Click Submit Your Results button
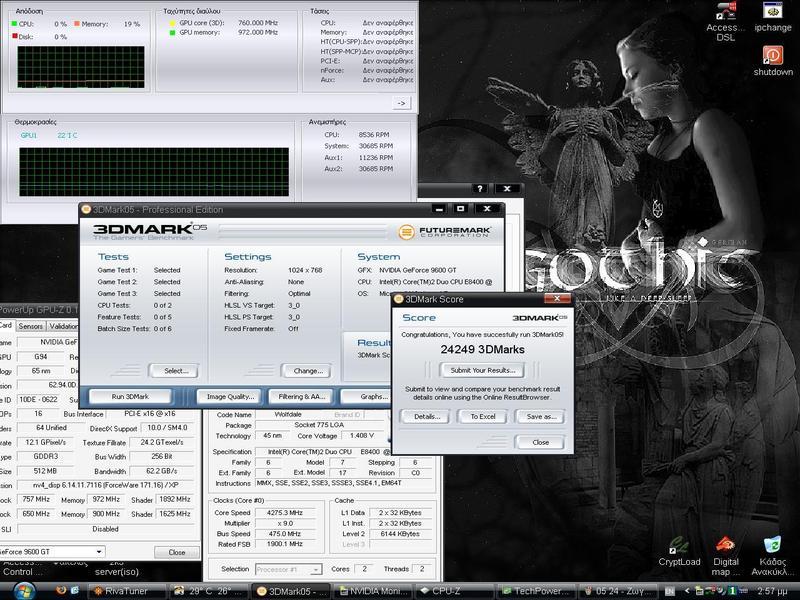 pos(483,370)
